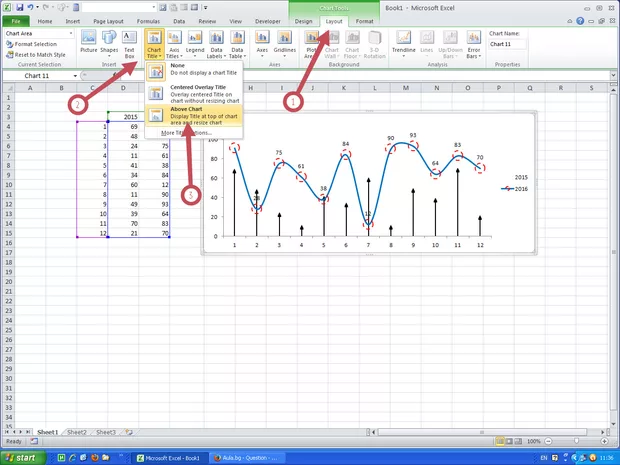Select None chart title option
This screenshot has height=465, width=620.
[x=194, y=71]
